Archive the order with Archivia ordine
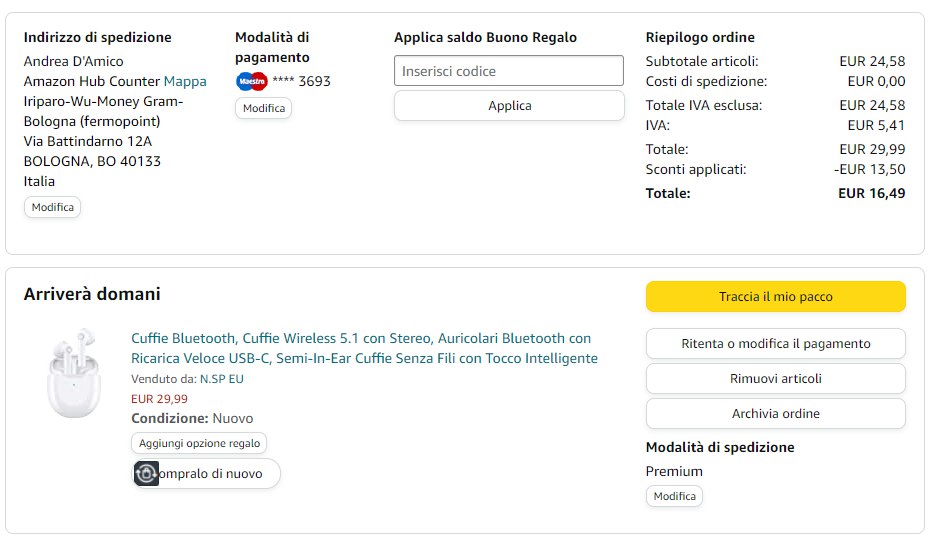The width and height of the screenshot is (939, 546). pyautogui.click(x=775, y=414)
